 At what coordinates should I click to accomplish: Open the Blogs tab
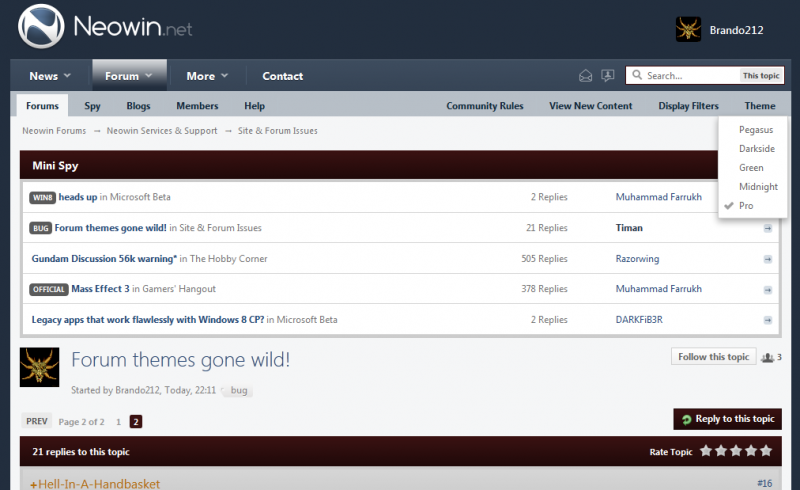coord(138,106)
